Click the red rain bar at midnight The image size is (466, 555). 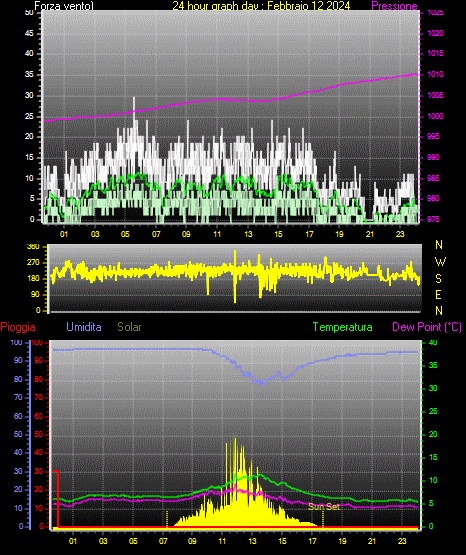pyautogui.click(x=56, y=499)
